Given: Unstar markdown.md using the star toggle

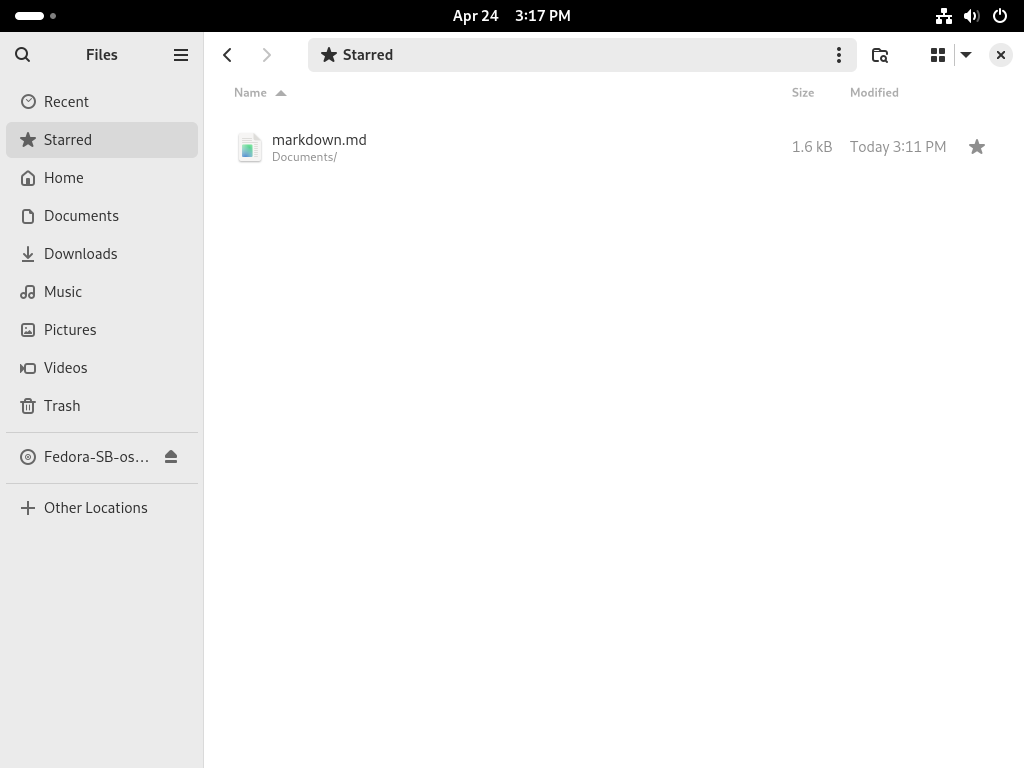Looking at the screenshot, I should [976, 147].
